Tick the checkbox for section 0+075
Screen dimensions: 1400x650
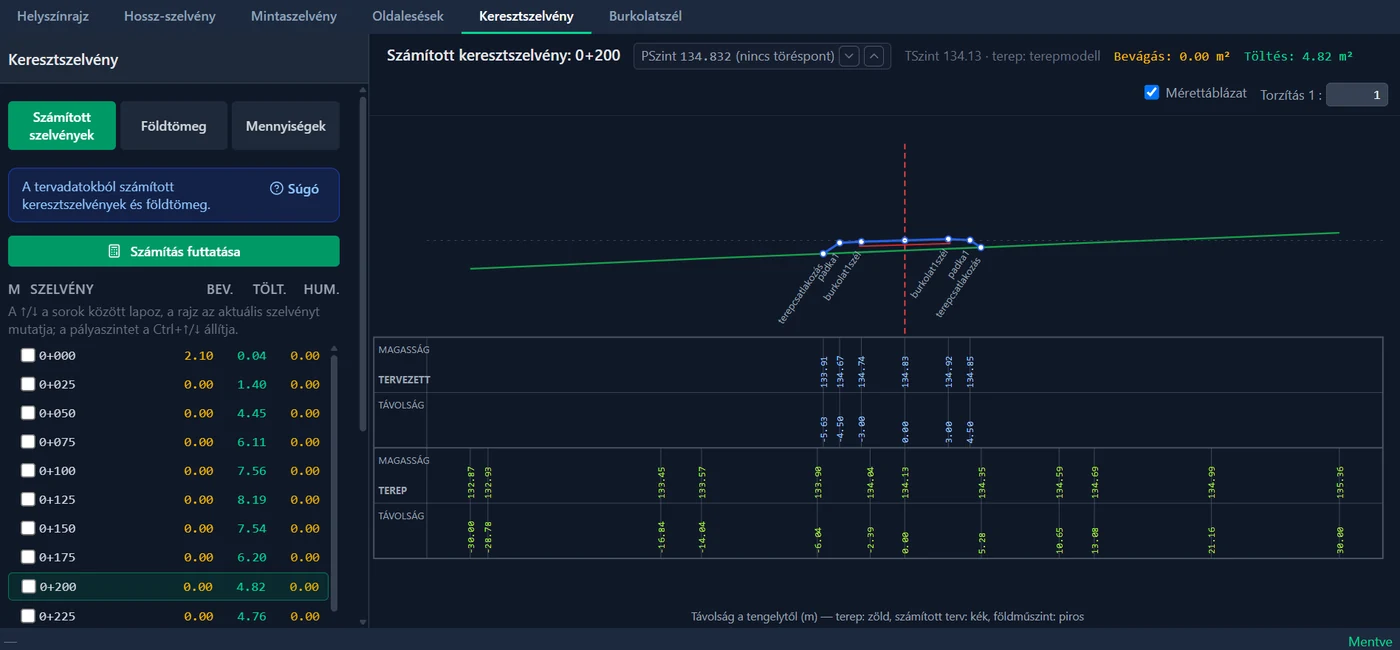pyautogui.click(x=28, y=442)
